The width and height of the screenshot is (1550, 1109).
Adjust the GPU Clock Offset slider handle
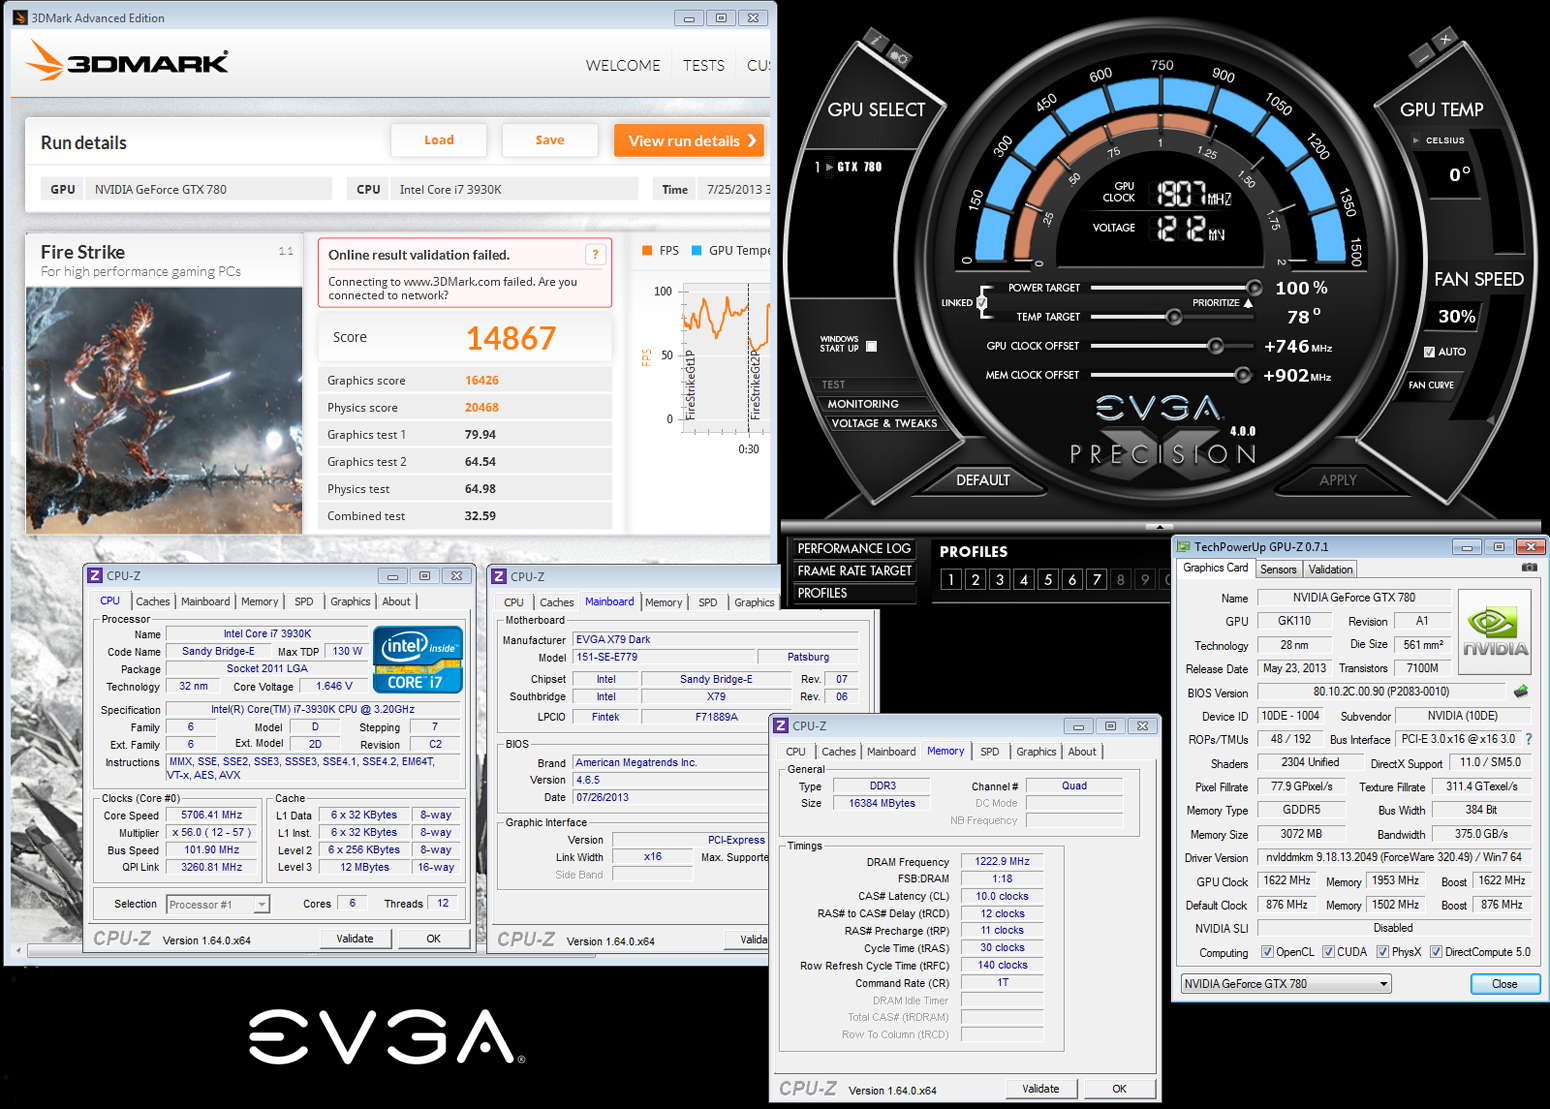(x=1215, y=346)
